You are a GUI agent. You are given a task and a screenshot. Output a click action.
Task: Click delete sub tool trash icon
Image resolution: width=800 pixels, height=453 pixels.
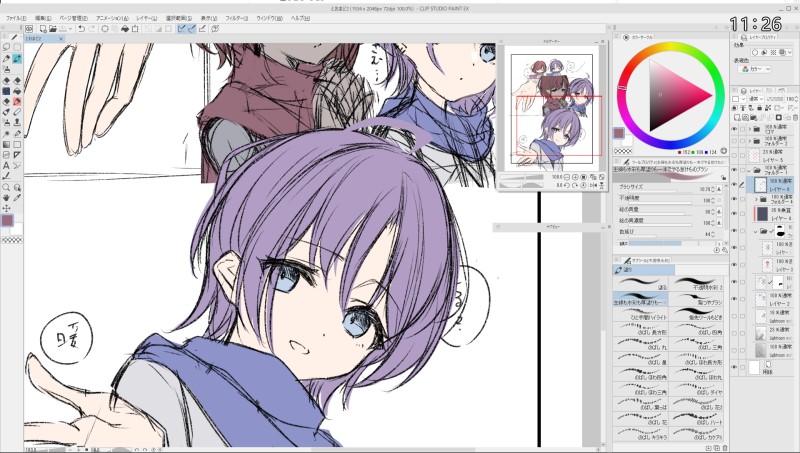click(725, 448)
